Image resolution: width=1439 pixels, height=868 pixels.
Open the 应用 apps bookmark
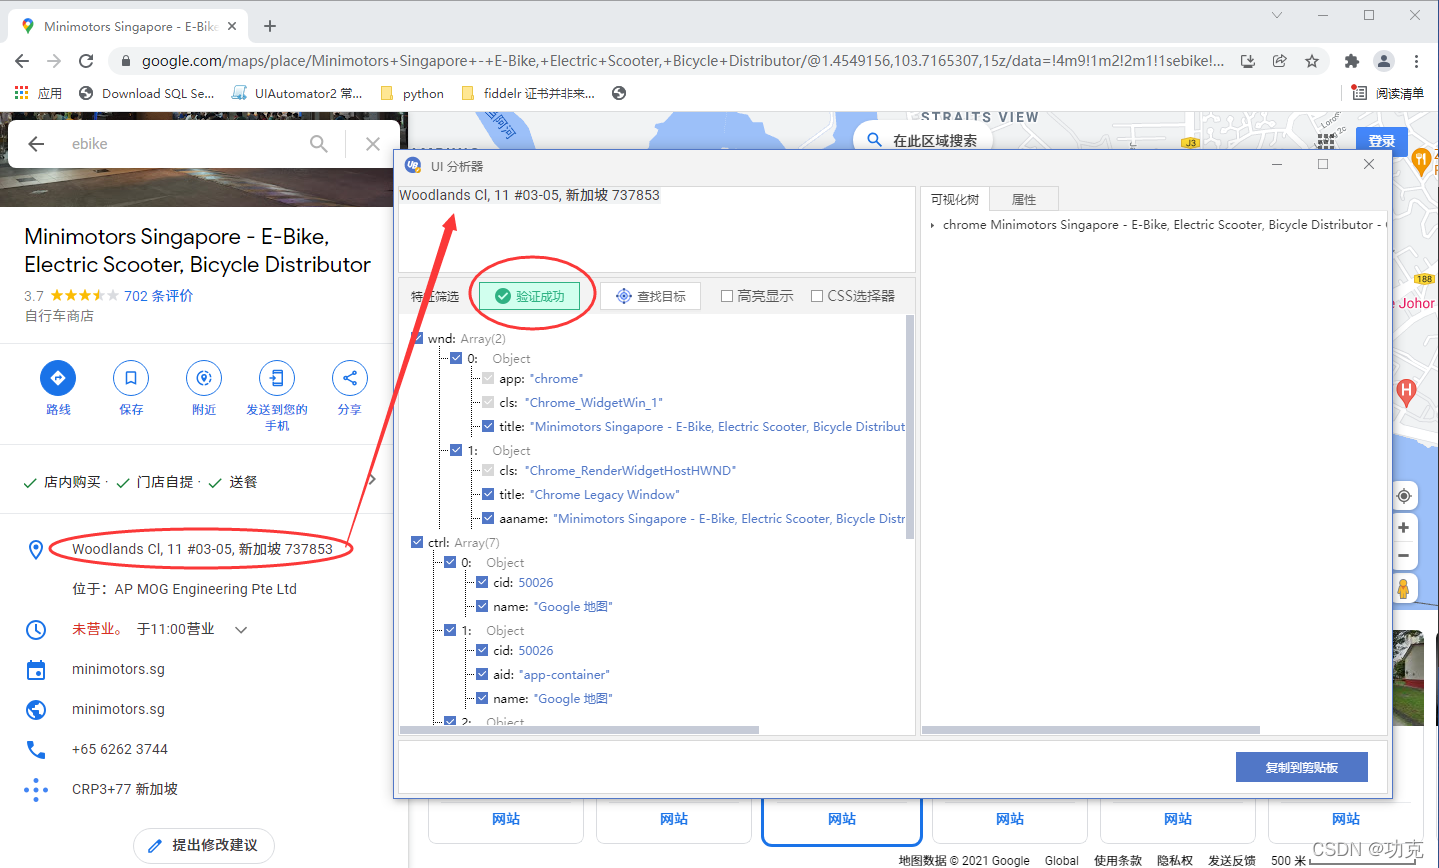(x=38, y=93)
